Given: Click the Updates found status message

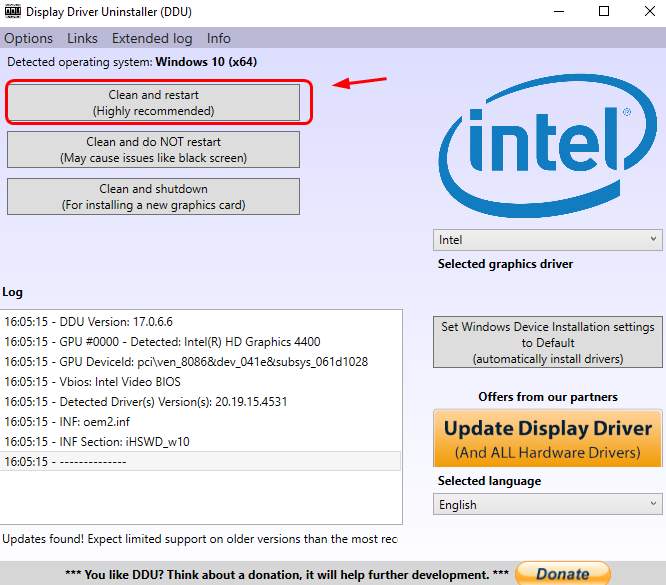Looking at the screenshot, I should click(x=200, y=539).
